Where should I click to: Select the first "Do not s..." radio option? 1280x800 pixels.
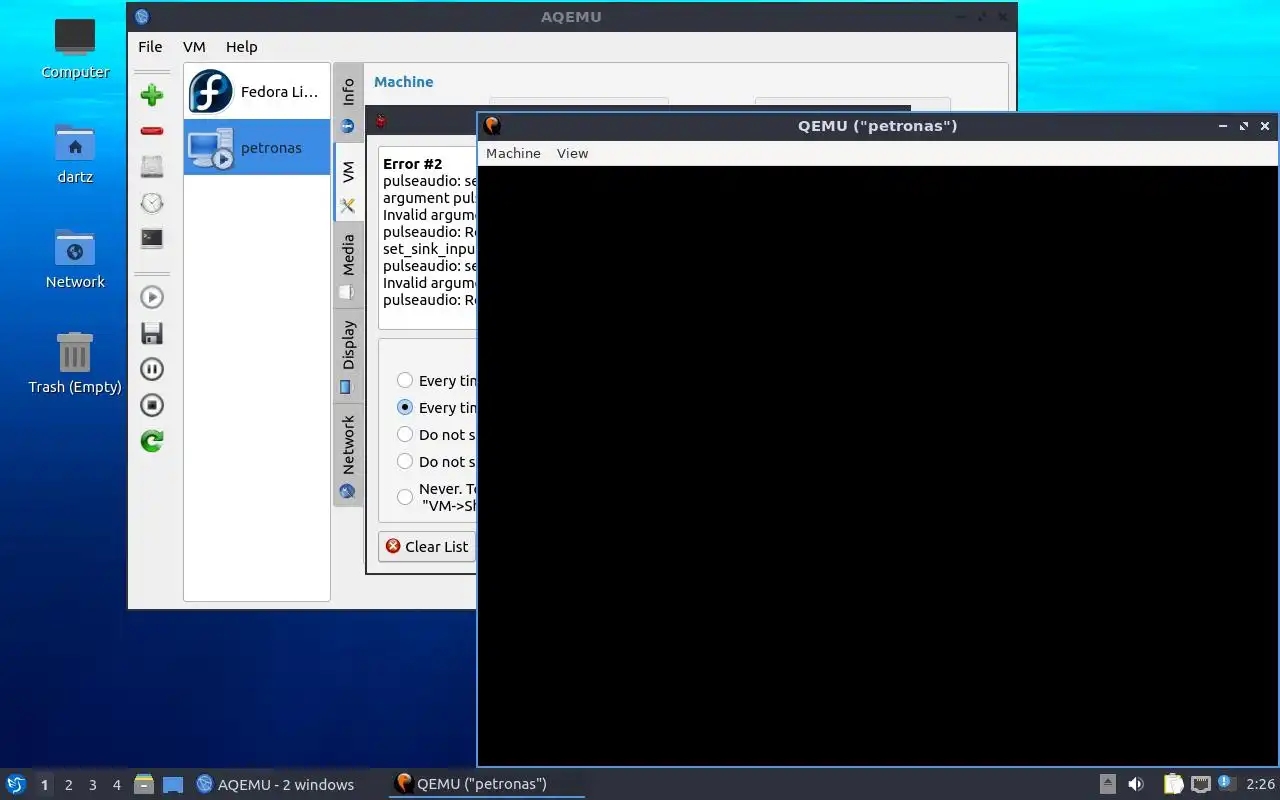[405, 434]
